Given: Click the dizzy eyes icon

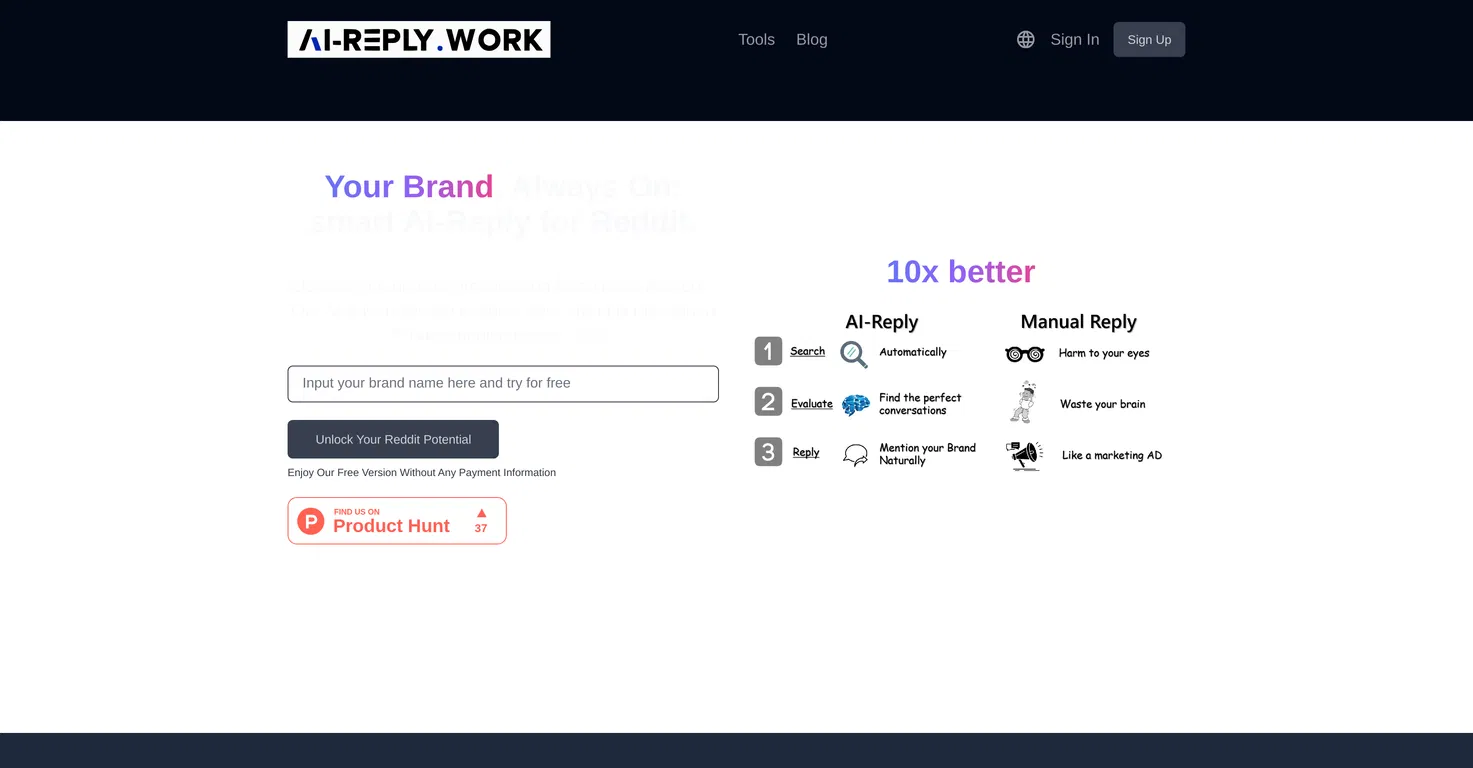Looking at the screenshot, I should click(x=1025, y=354).
